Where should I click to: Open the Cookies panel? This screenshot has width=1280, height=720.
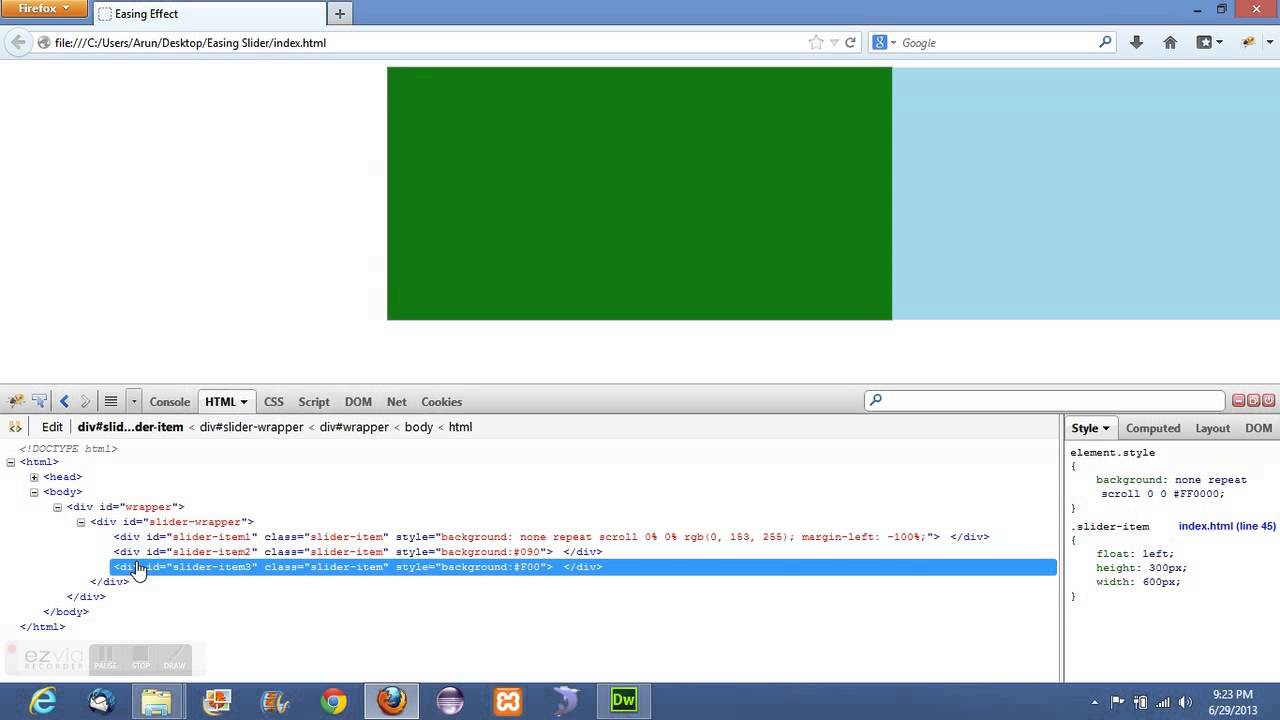[441, 401]
